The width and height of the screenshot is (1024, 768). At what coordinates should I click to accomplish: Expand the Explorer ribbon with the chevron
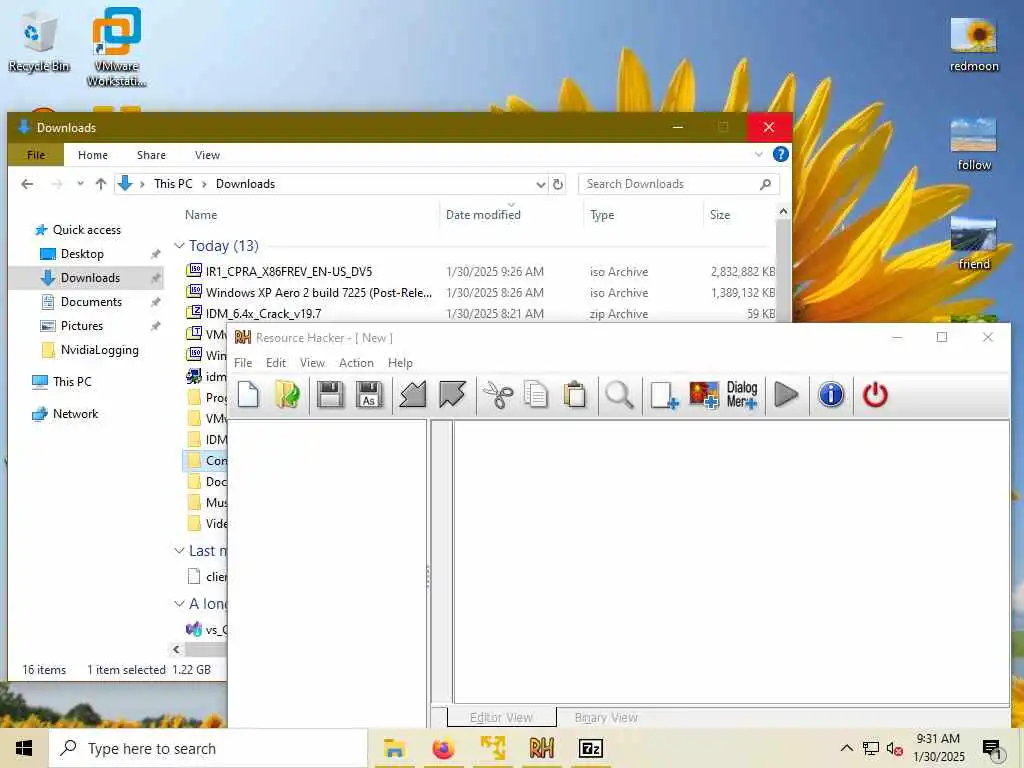coord(758,155)
